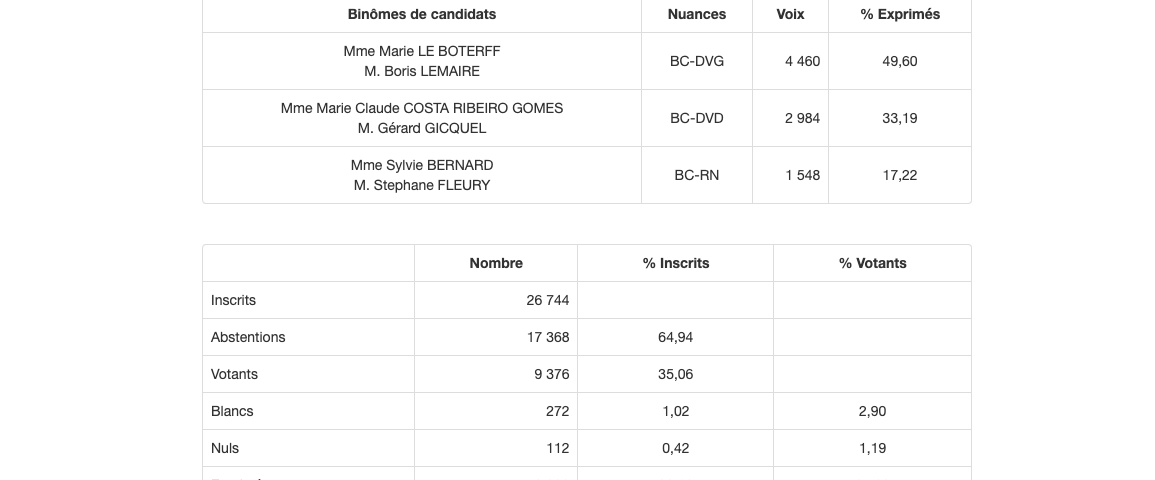Click the "% Exprimés" column header

tap(900, 14)
